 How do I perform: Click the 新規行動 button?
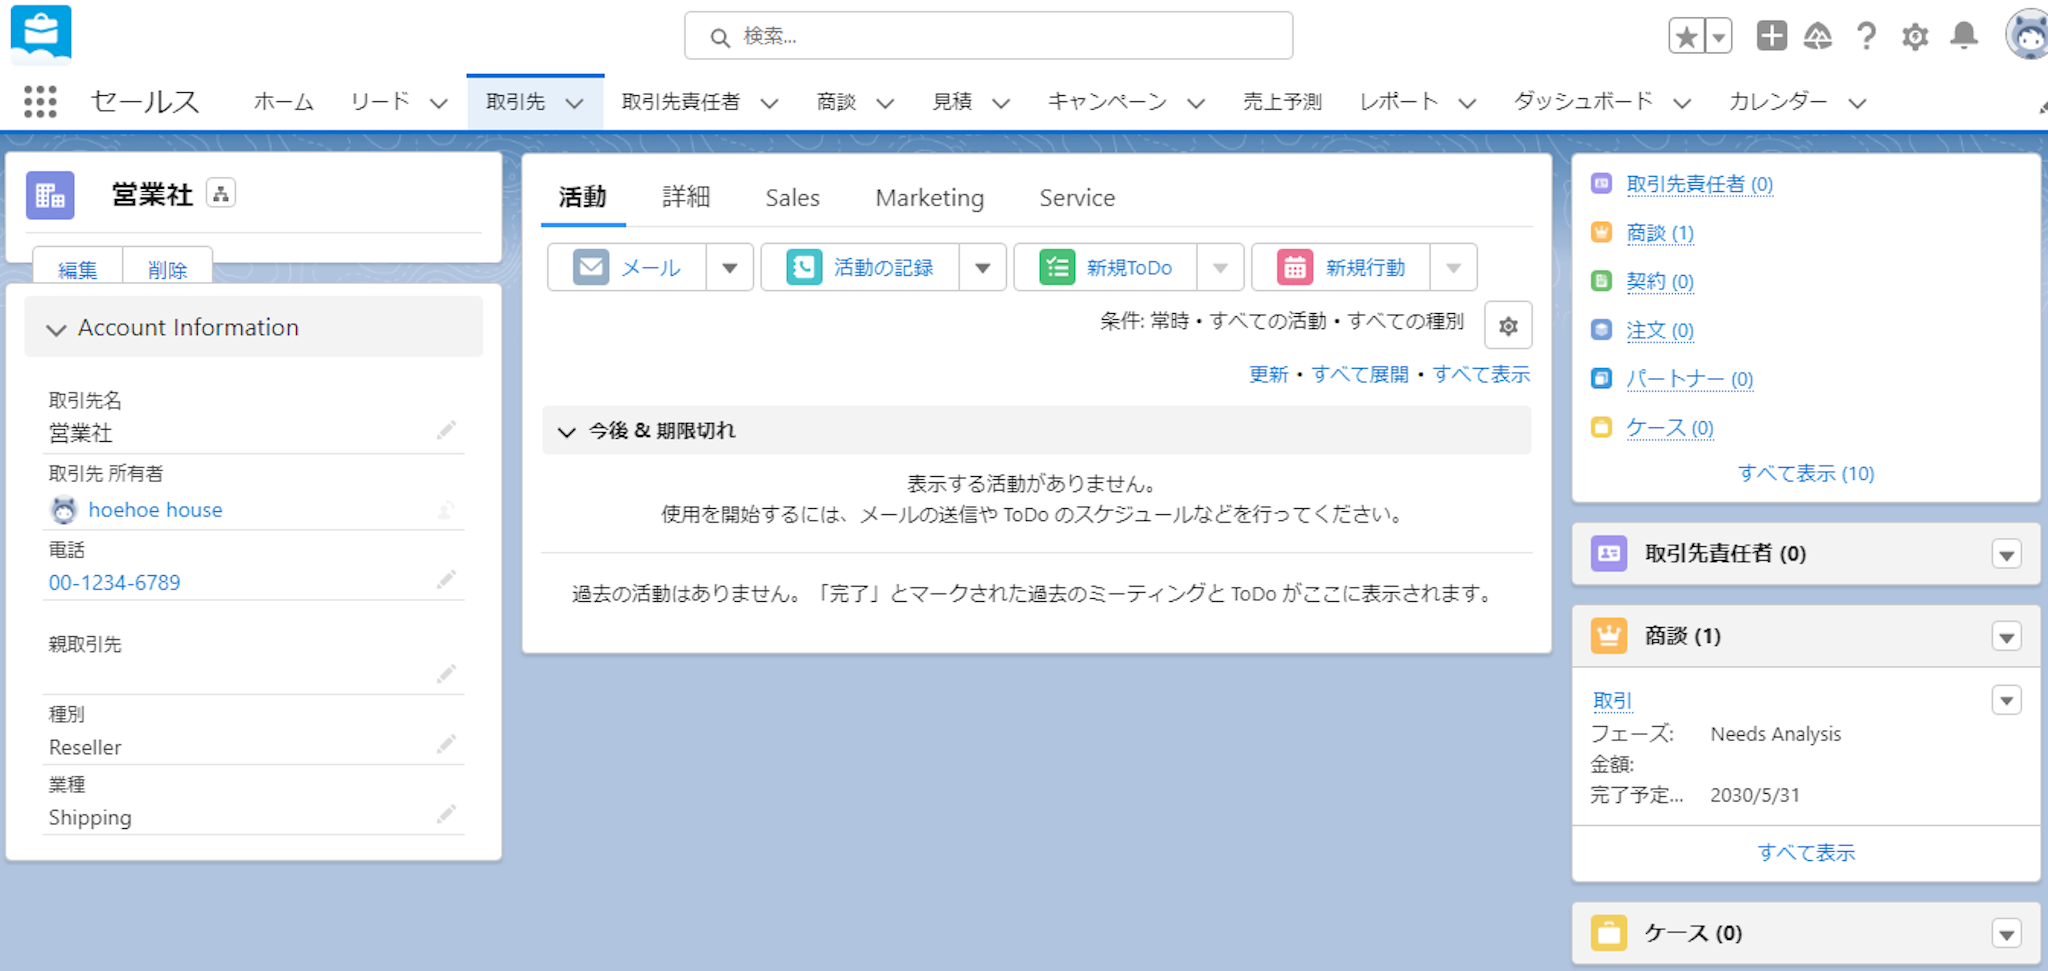pos(1342,268)
